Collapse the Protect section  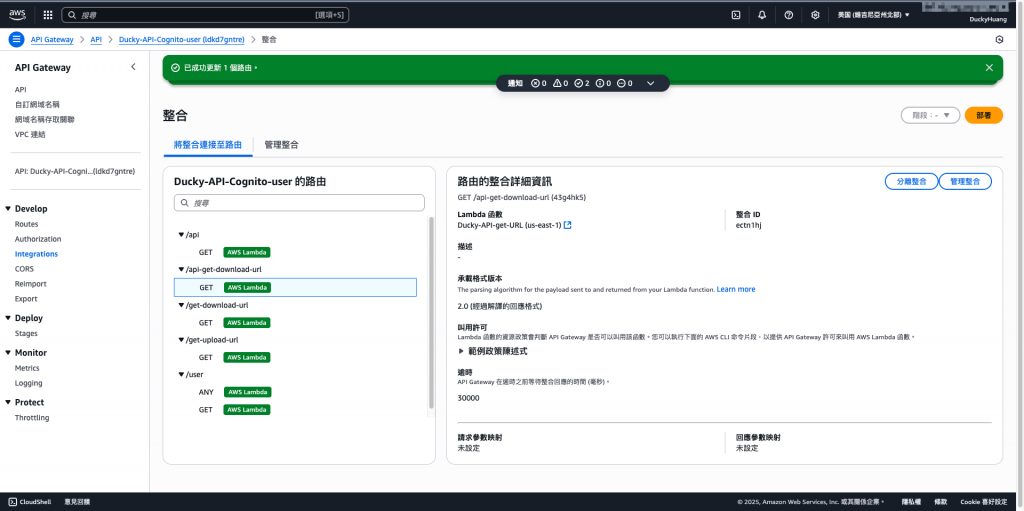8,402
